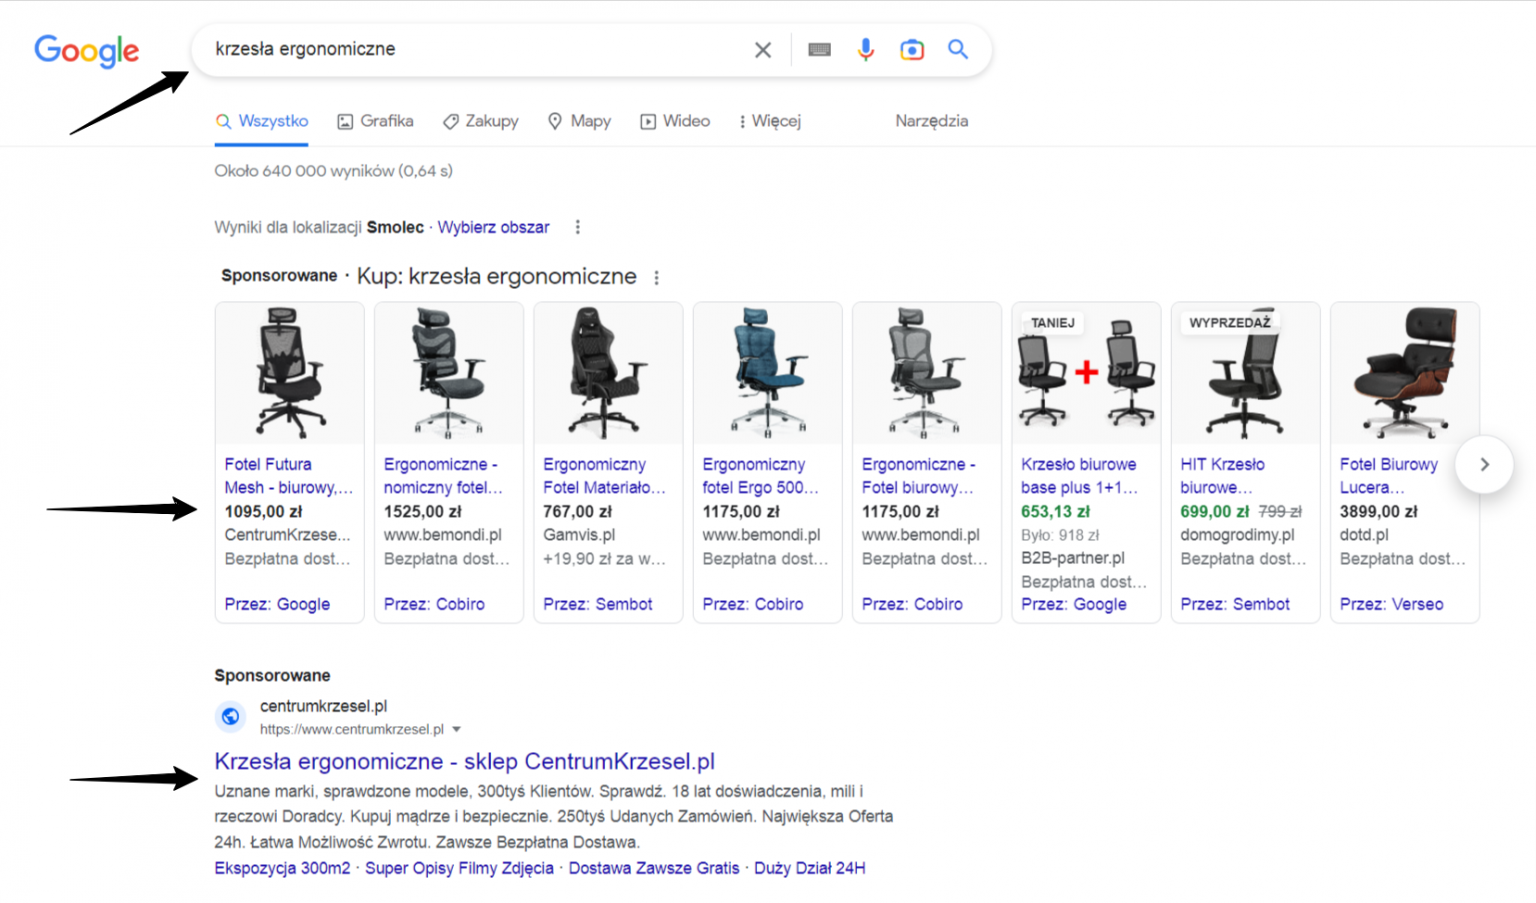This screenshot has height=903, width=1536.
Task: Click into the search field with krzesła ergonomiczne
Action: pyautogui.click(x=470, y=50)
